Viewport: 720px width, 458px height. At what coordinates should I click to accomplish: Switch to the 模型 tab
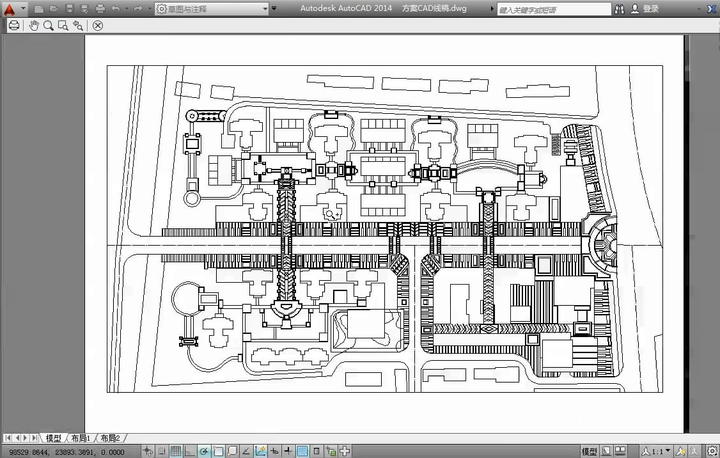pos(54,438)
